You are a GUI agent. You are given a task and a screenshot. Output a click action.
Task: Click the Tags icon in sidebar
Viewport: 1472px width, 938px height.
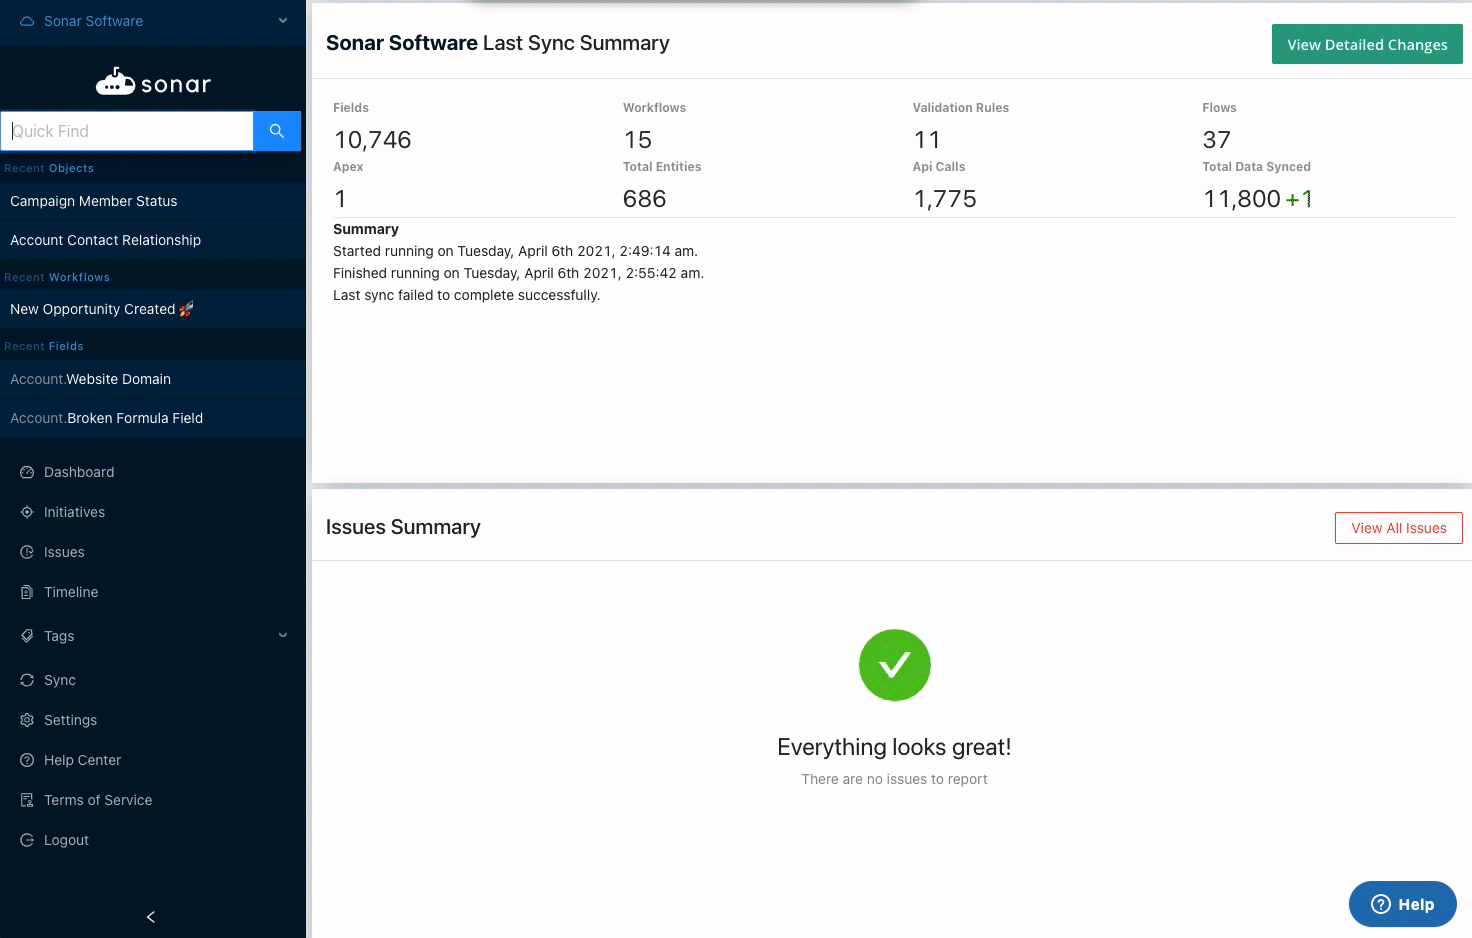[27, 636]
